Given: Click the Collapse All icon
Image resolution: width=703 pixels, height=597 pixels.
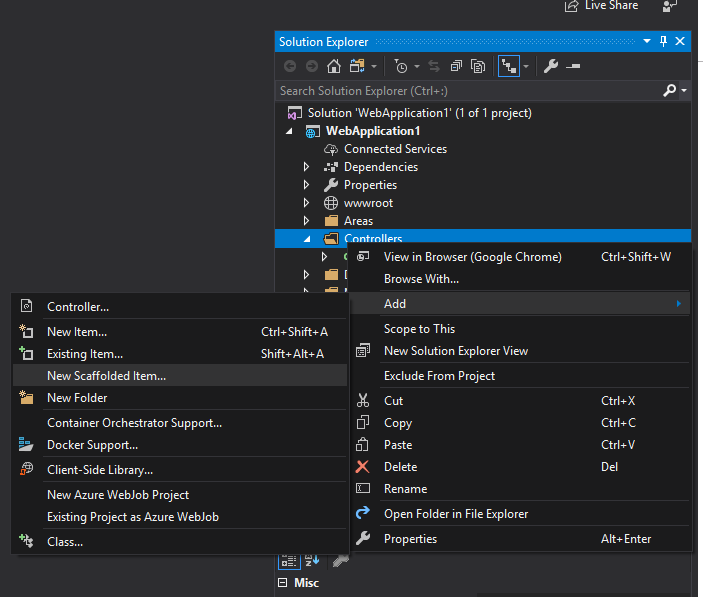Looking at the screenshot, I should click(456, 66).
